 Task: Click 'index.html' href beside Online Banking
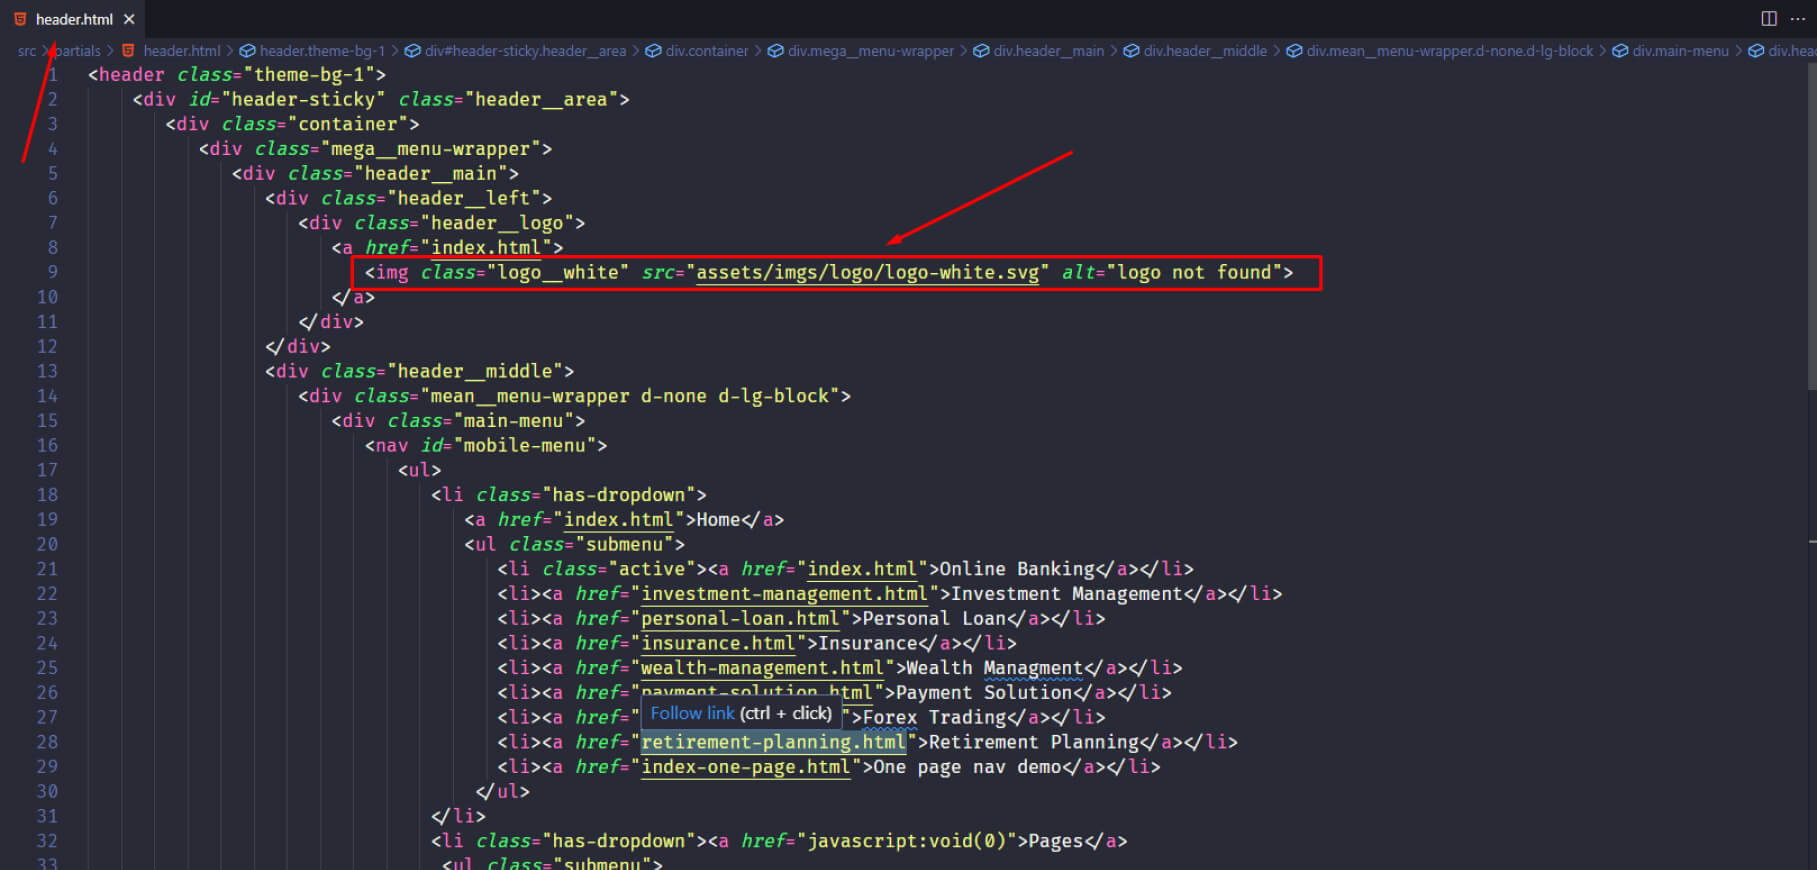coord(862,569)
